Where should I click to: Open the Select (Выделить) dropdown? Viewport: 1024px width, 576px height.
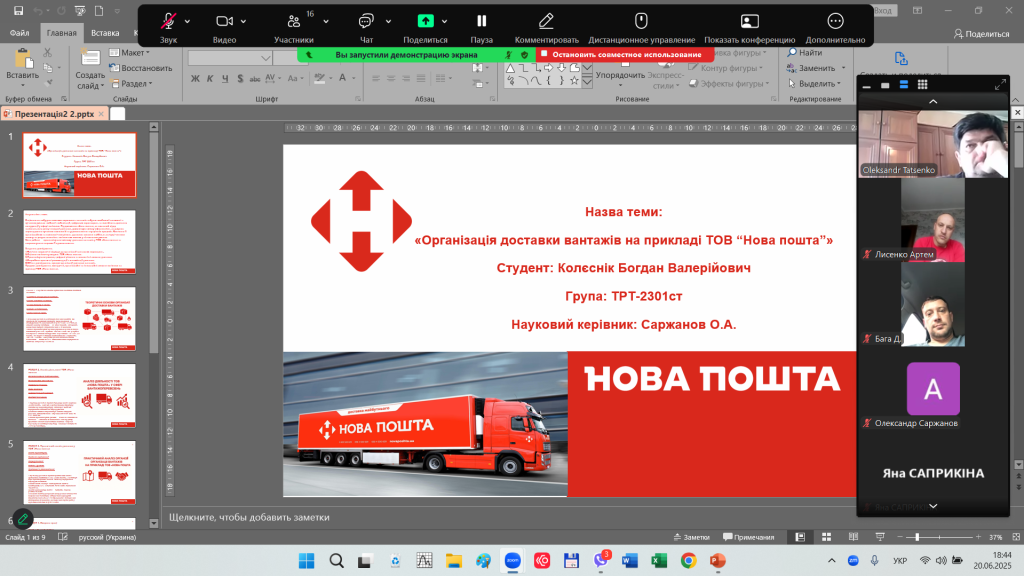pos(814,84)
